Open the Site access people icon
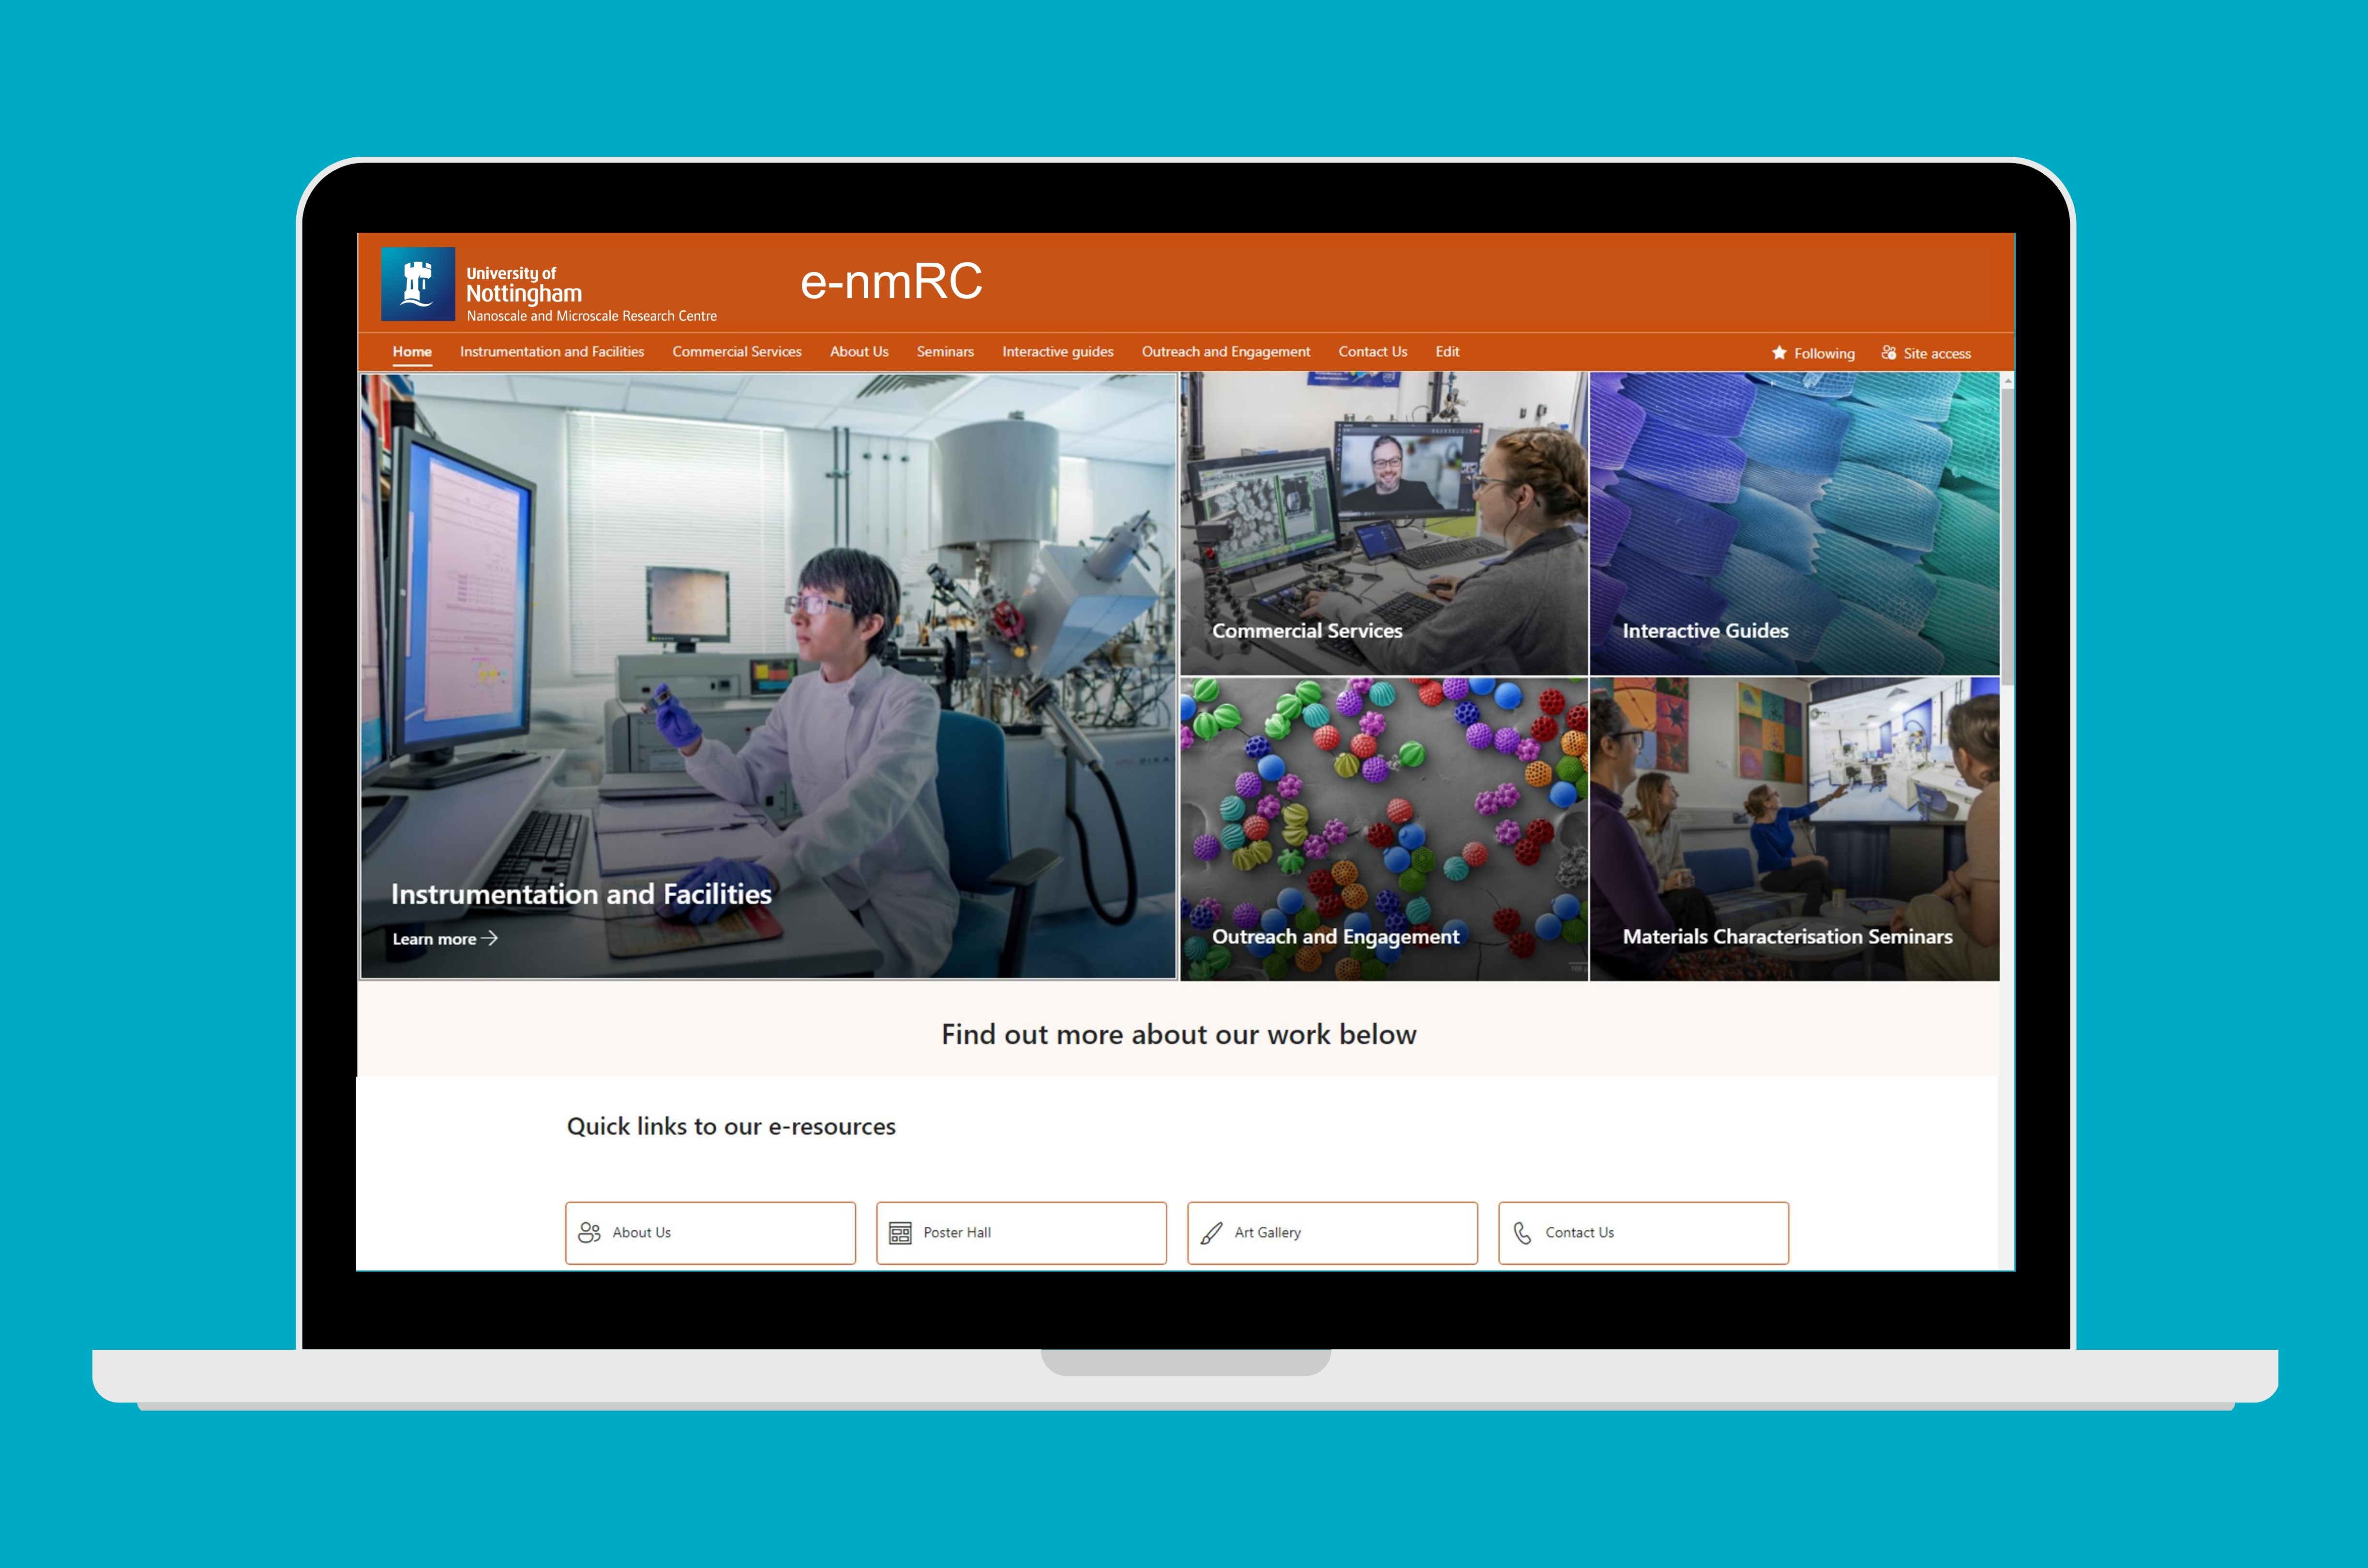 coord(1888,353)
